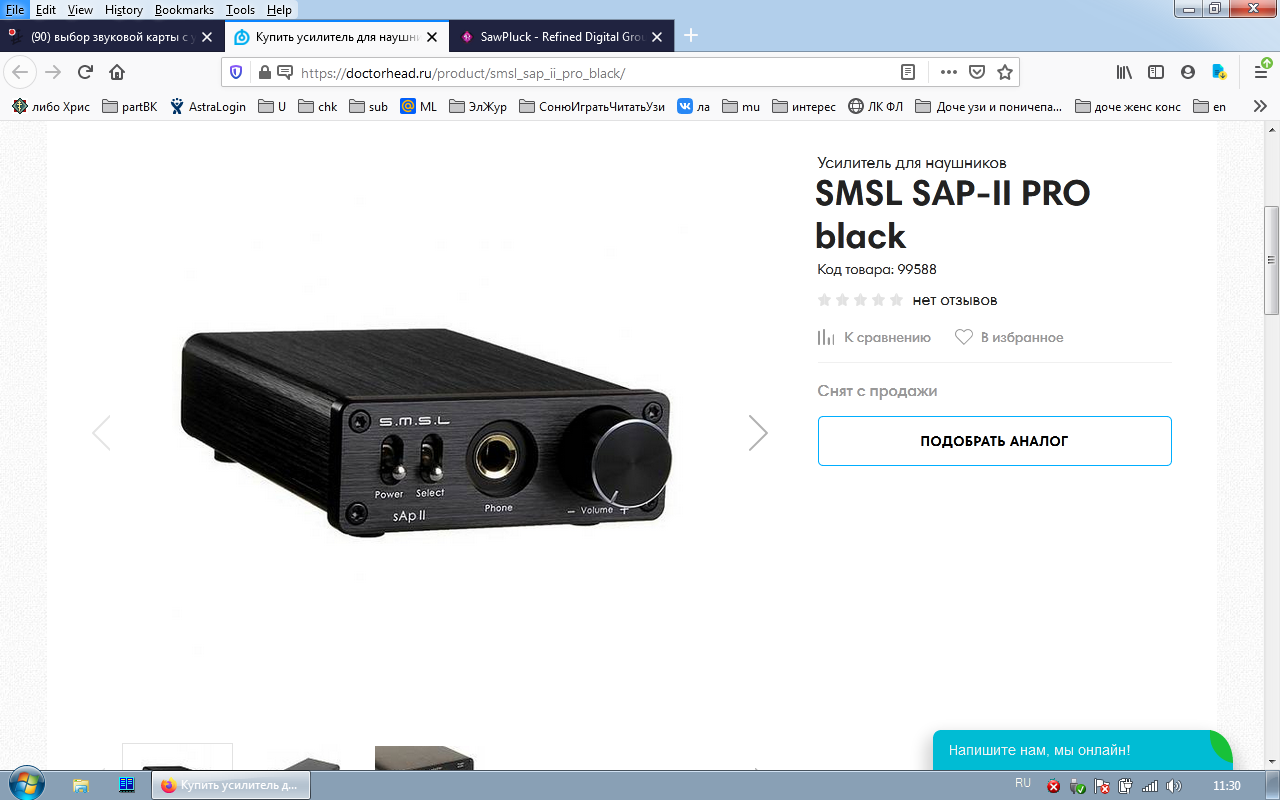Show more bookmarks with the double chevron
The image size is (1280, 800).
click(x=1260, y=106)
